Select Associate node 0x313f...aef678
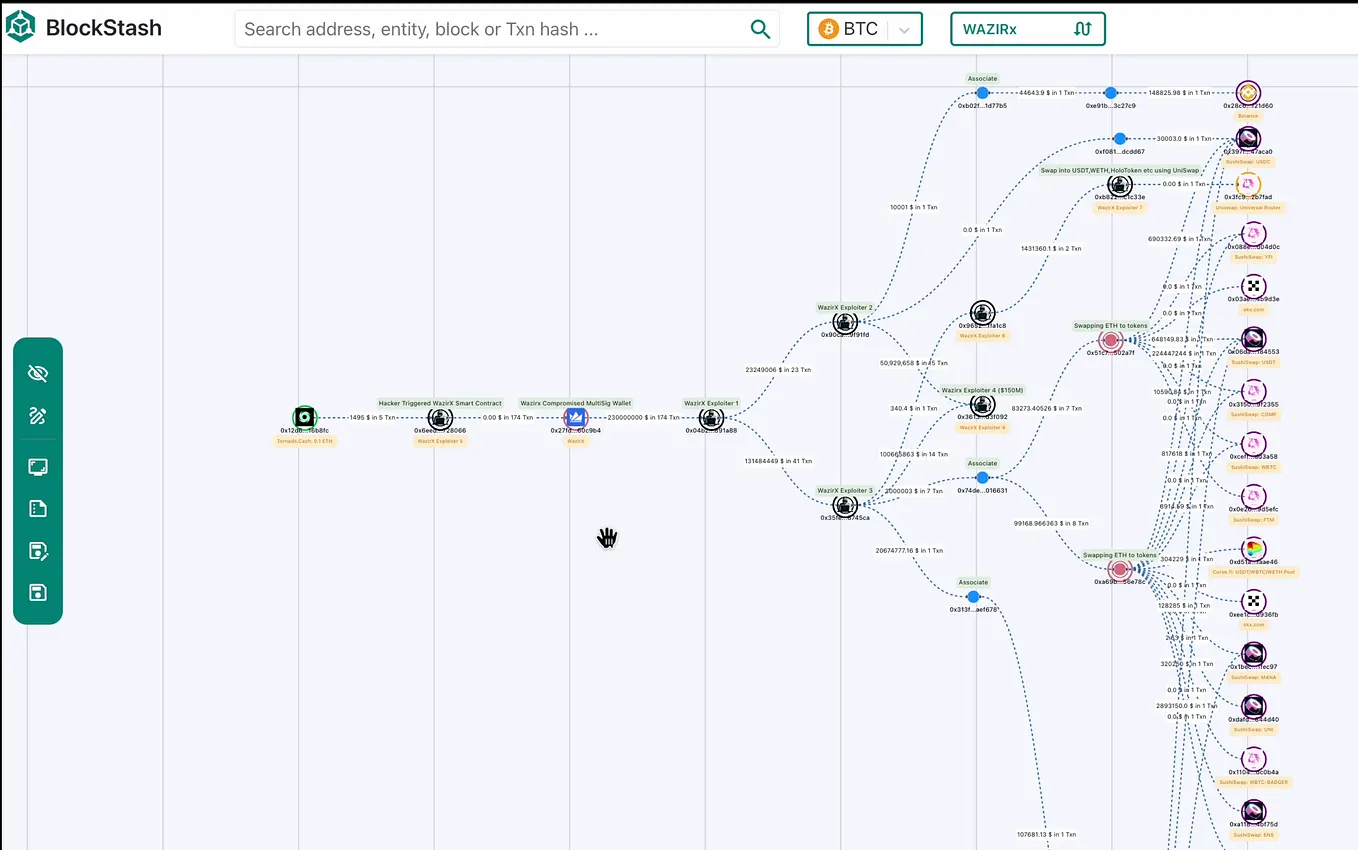 973,596
